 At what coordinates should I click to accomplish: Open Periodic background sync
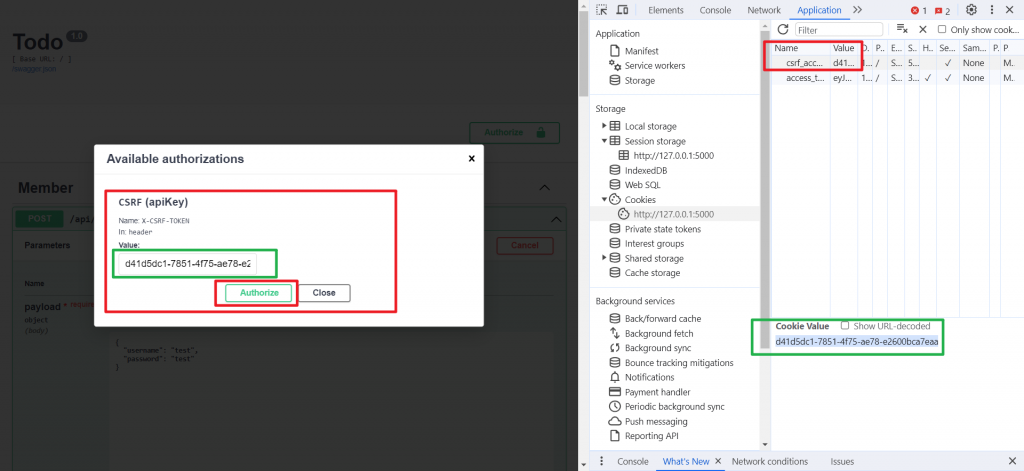click(x=674, y=406)
